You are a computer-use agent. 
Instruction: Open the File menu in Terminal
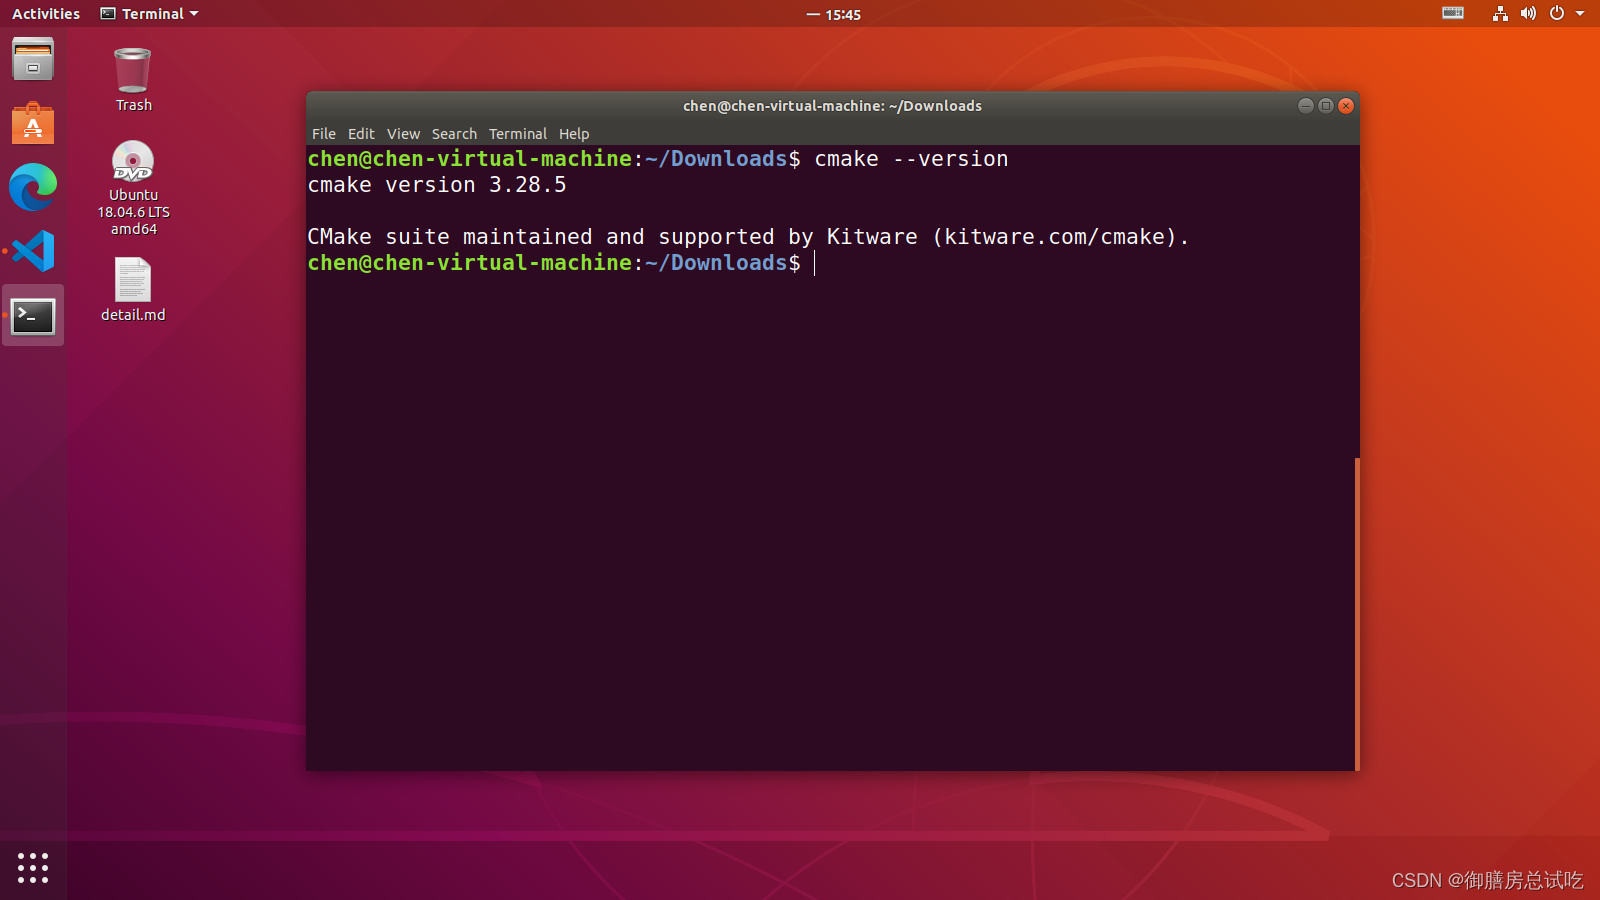pos(324,134)
